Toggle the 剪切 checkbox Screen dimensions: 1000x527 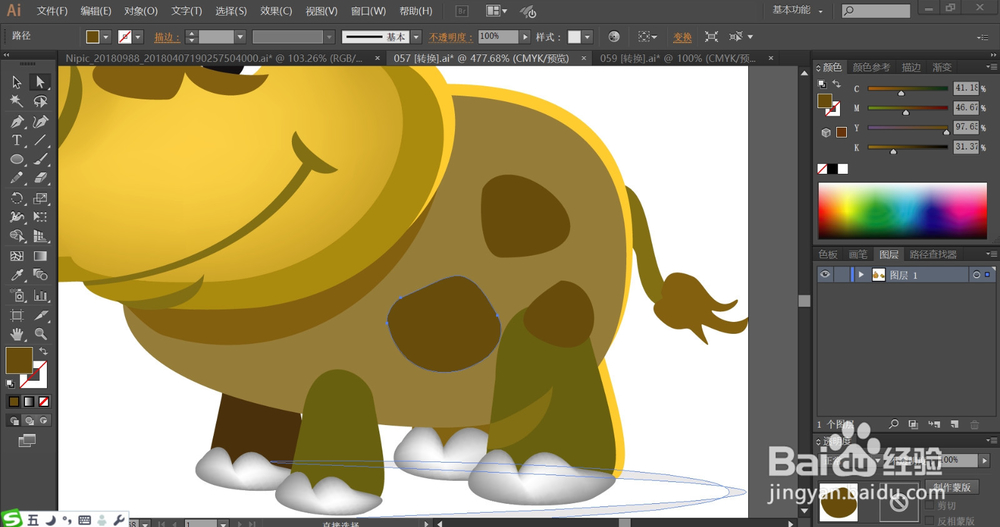click(930, 505)
